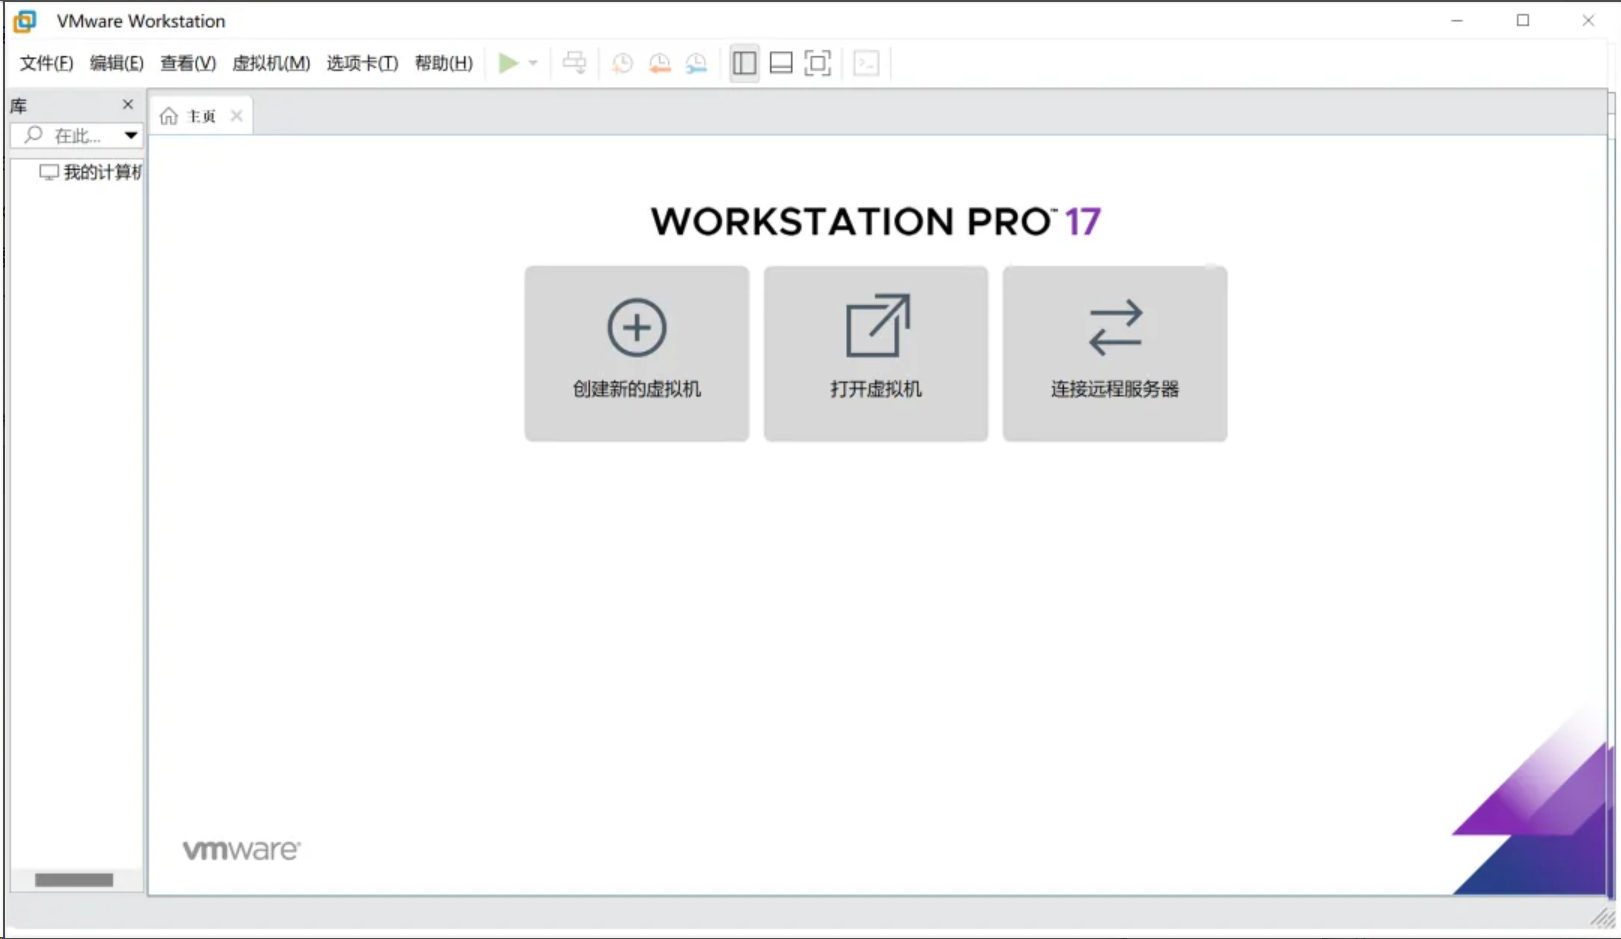Expand the library search filter dropdown
The height and width of the screenshot is (939, 1621).
(x=130, y=135)
